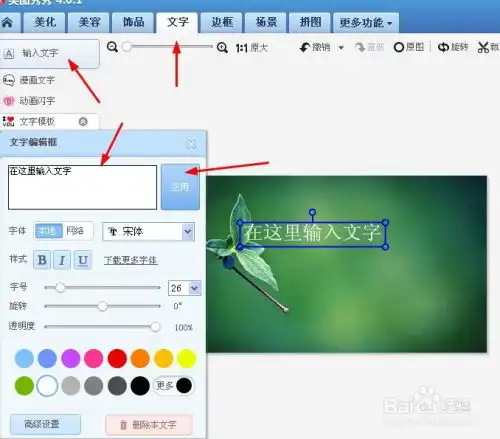Open the 美容 tab

(x=89, y=23)
